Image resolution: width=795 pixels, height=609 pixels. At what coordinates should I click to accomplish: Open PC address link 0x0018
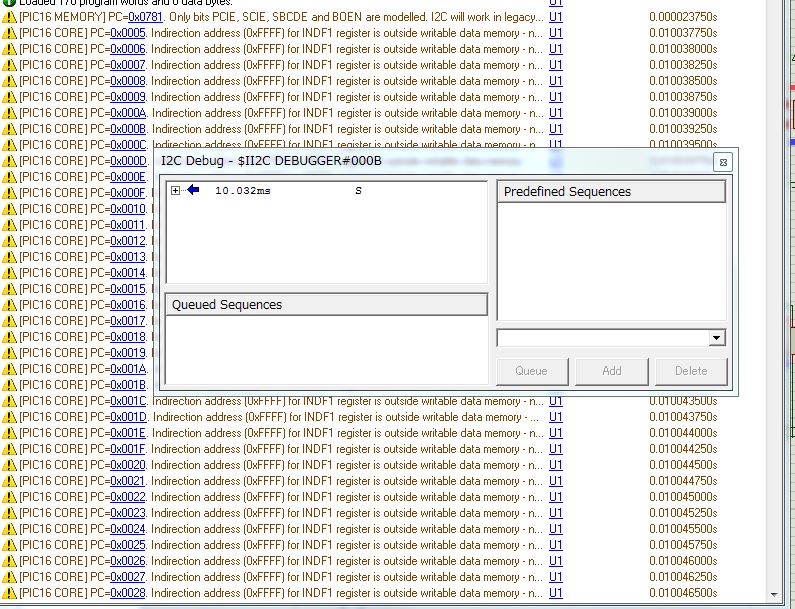click(128, 337)
